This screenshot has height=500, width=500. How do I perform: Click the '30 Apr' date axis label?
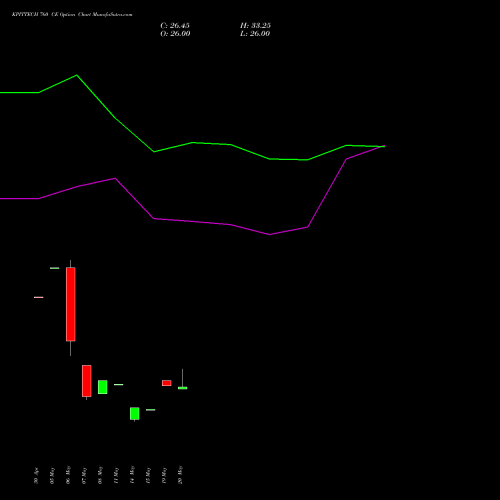[36, 476]
